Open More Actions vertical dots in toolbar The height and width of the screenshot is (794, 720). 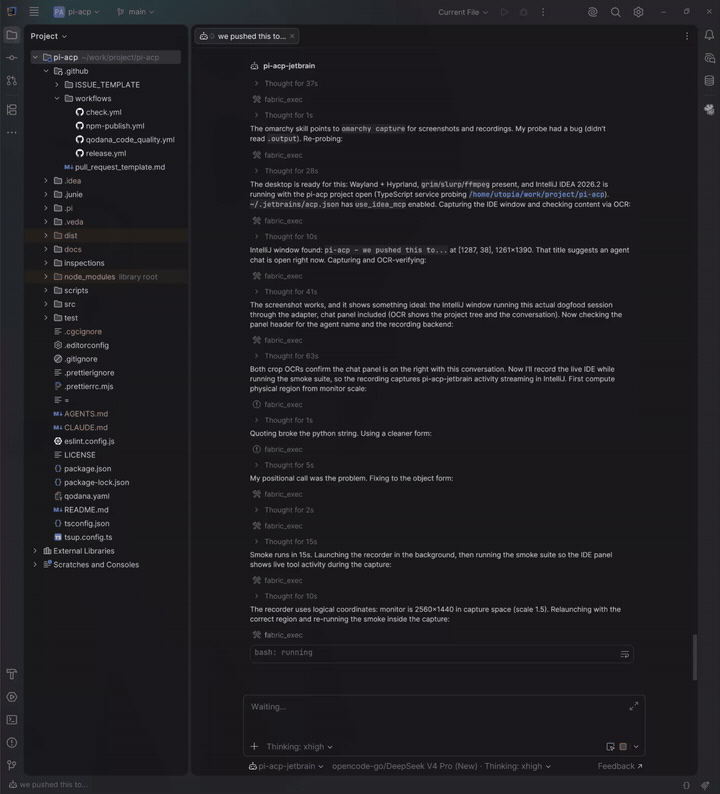pyautogui.click(x=543, y=12)
